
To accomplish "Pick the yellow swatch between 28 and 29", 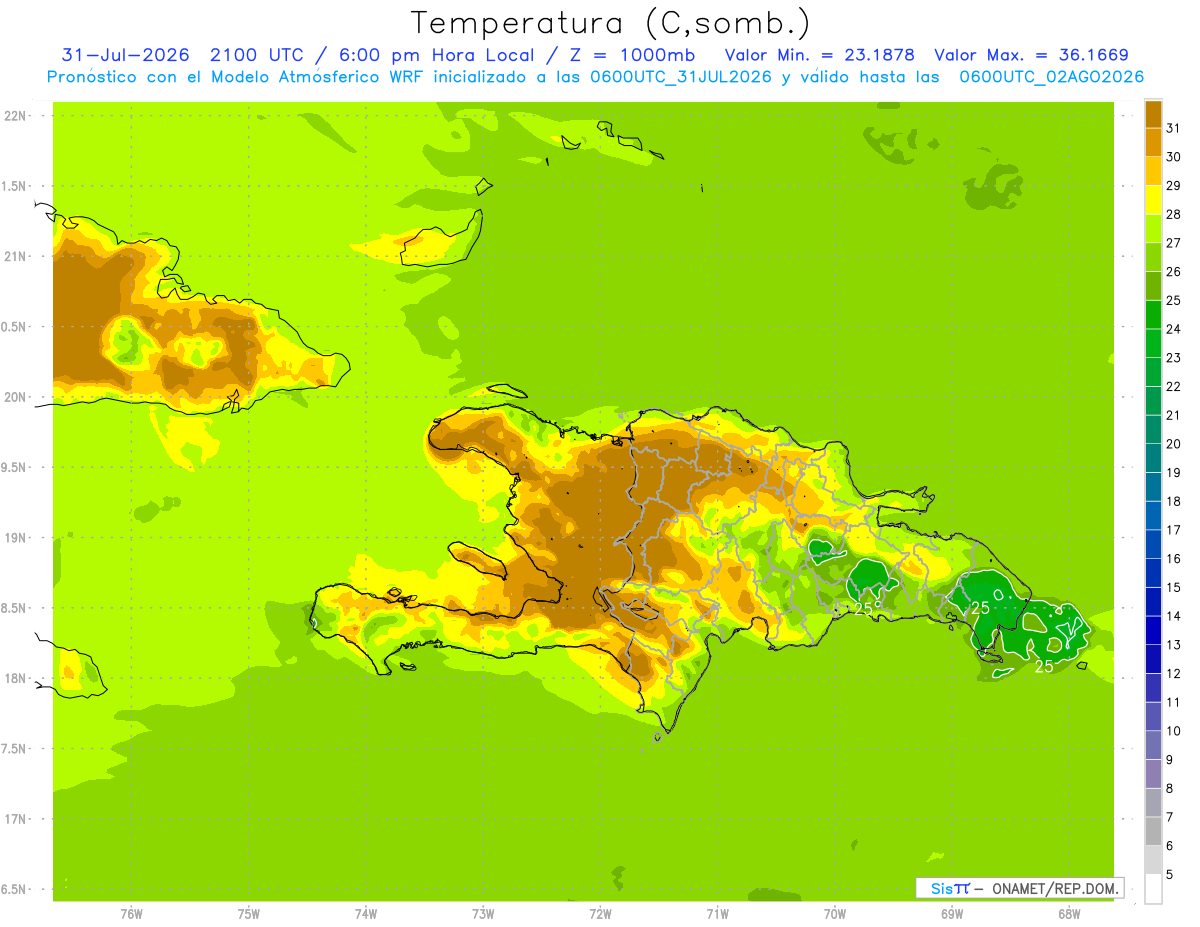I will point(1153,200).
